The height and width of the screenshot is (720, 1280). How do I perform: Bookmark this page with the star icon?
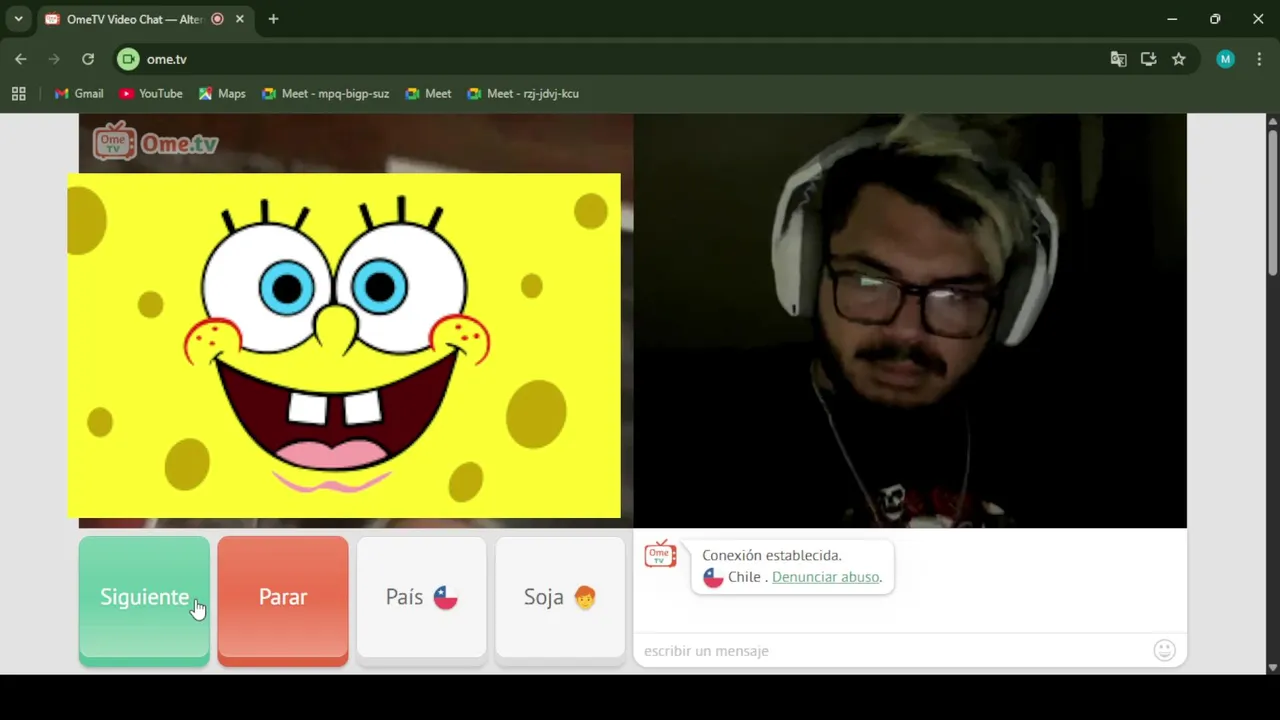click(1179, 59)
